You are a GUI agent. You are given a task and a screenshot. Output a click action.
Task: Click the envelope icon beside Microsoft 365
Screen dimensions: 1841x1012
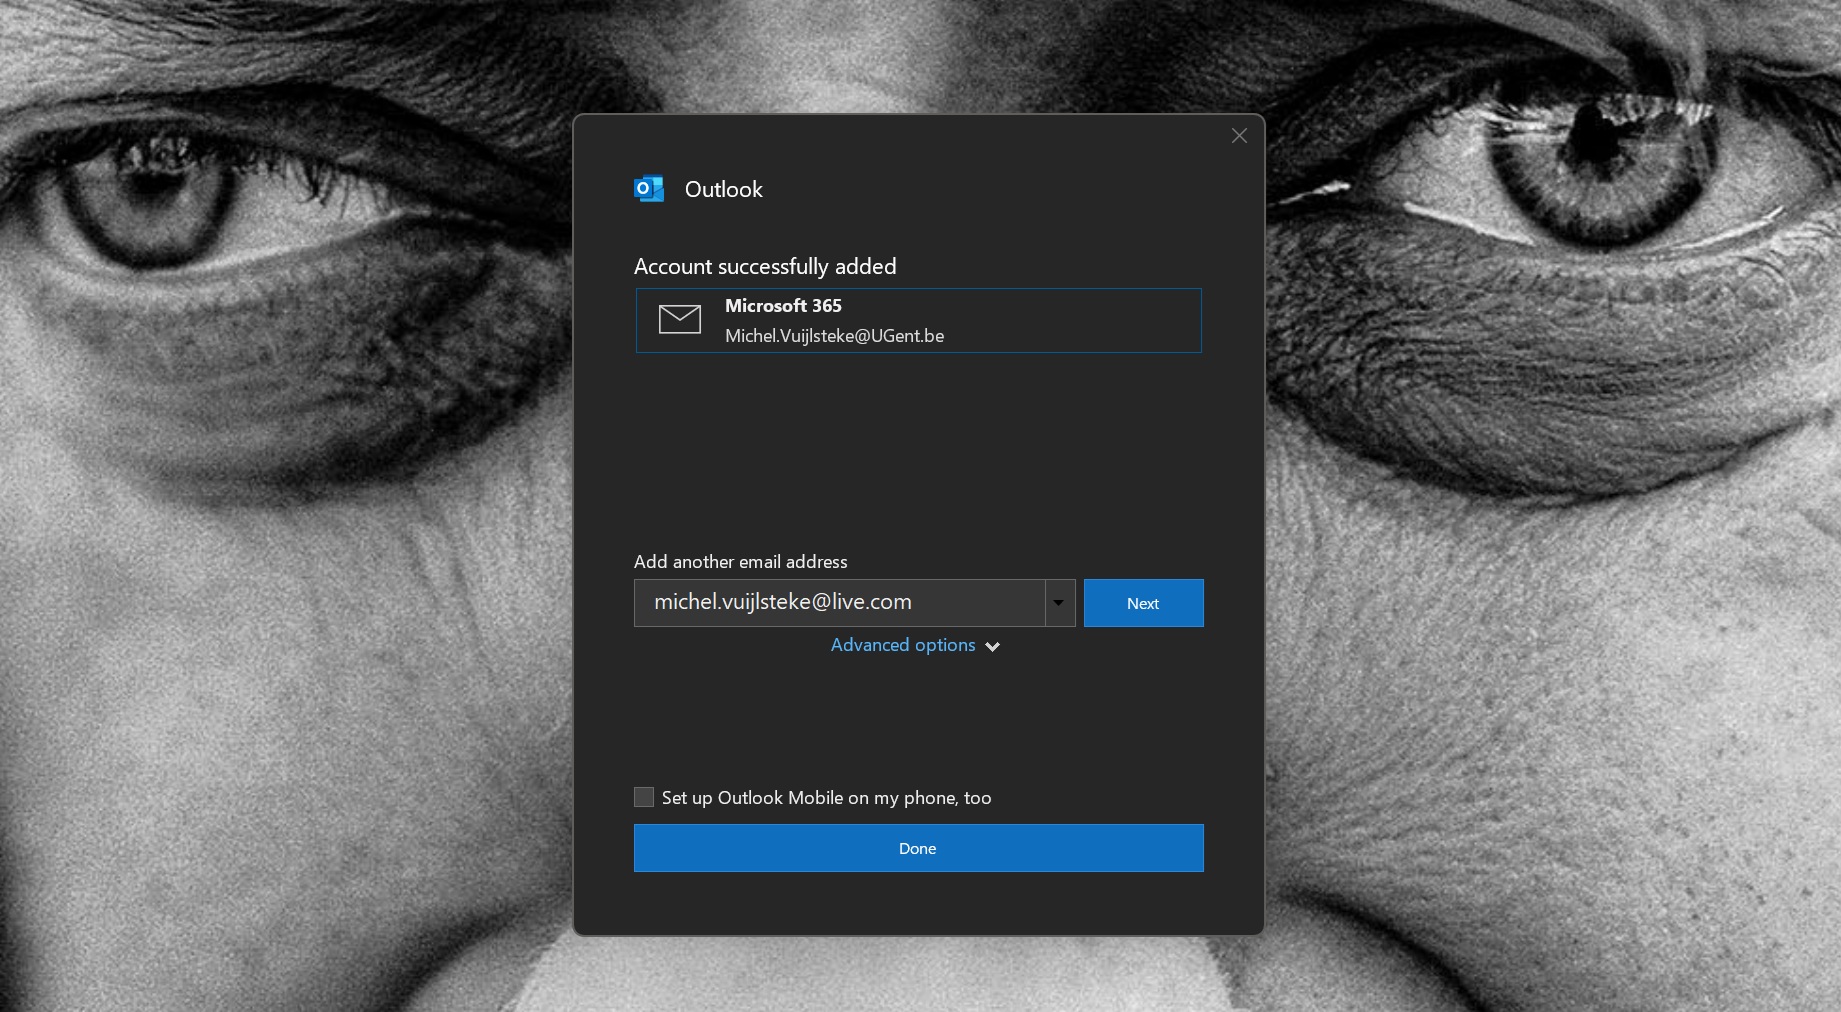[679, 320]
